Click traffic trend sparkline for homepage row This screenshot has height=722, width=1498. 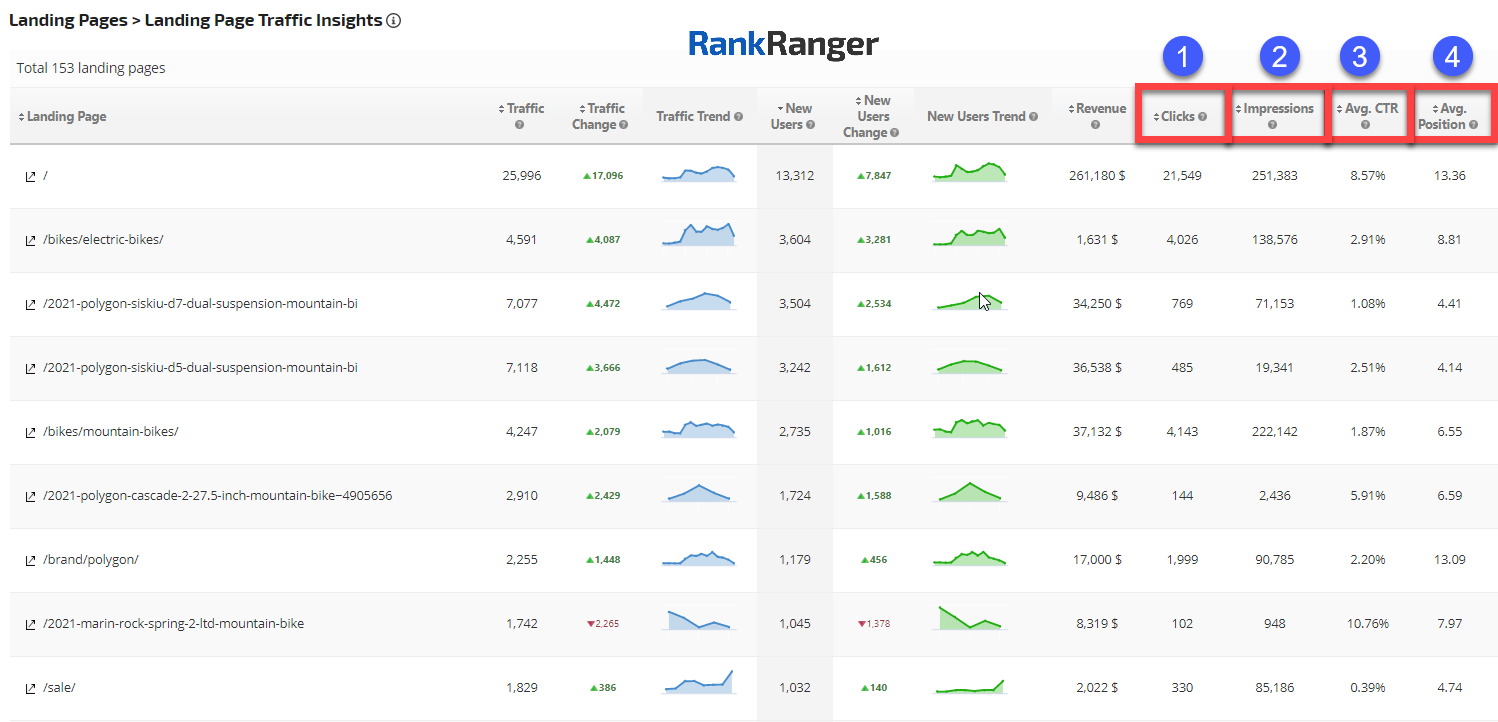coord(698,175)
